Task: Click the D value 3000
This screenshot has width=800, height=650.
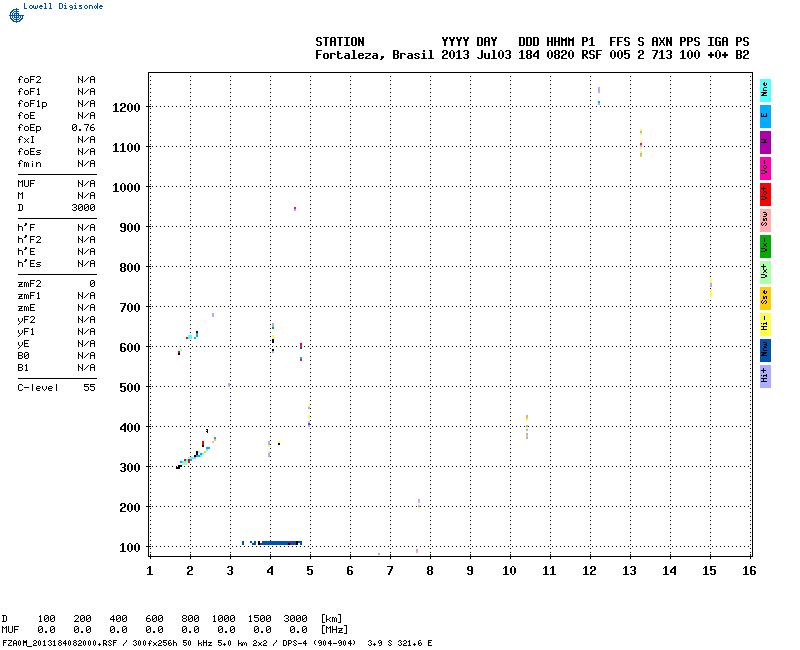Action: point(83,208)
